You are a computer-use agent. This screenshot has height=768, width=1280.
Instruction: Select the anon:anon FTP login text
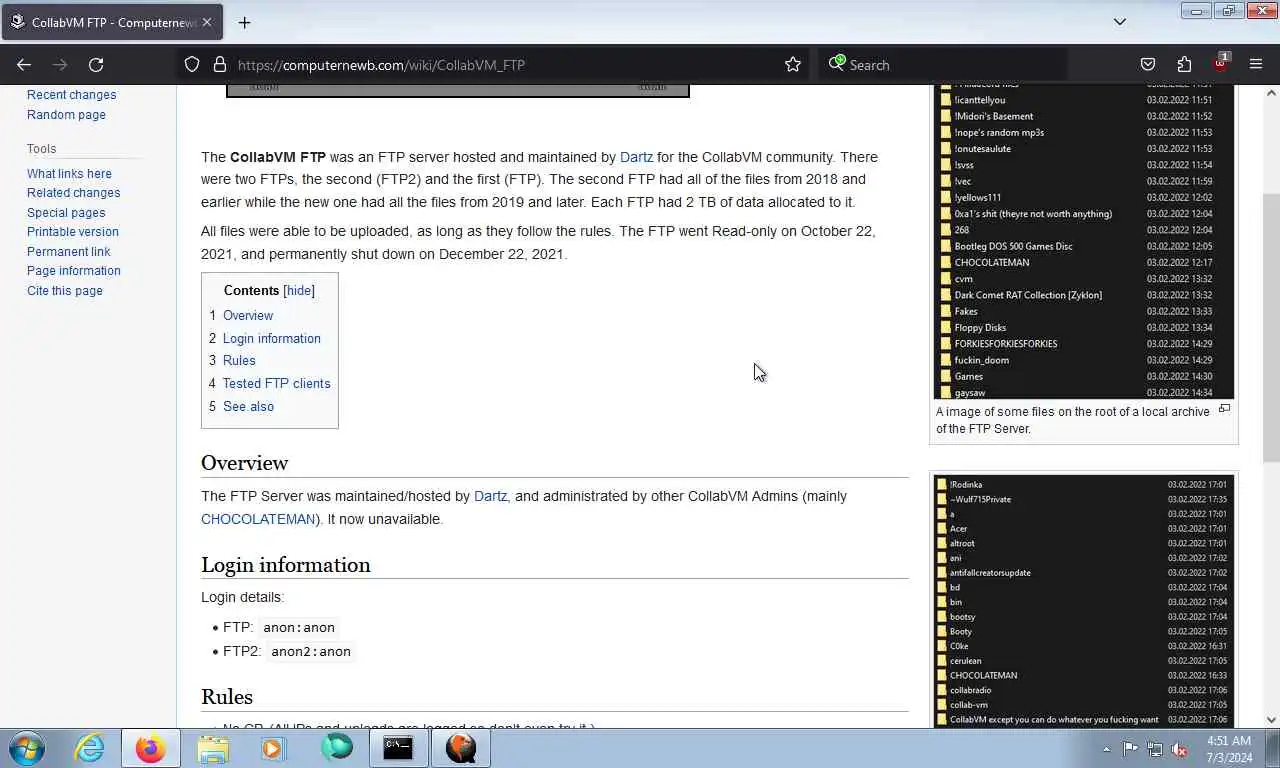pos(299,628)
